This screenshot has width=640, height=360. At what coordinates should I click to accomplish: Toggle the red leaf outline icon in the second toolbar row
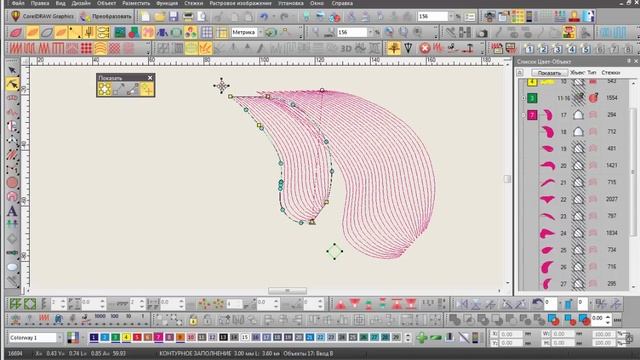coord(16,33)
